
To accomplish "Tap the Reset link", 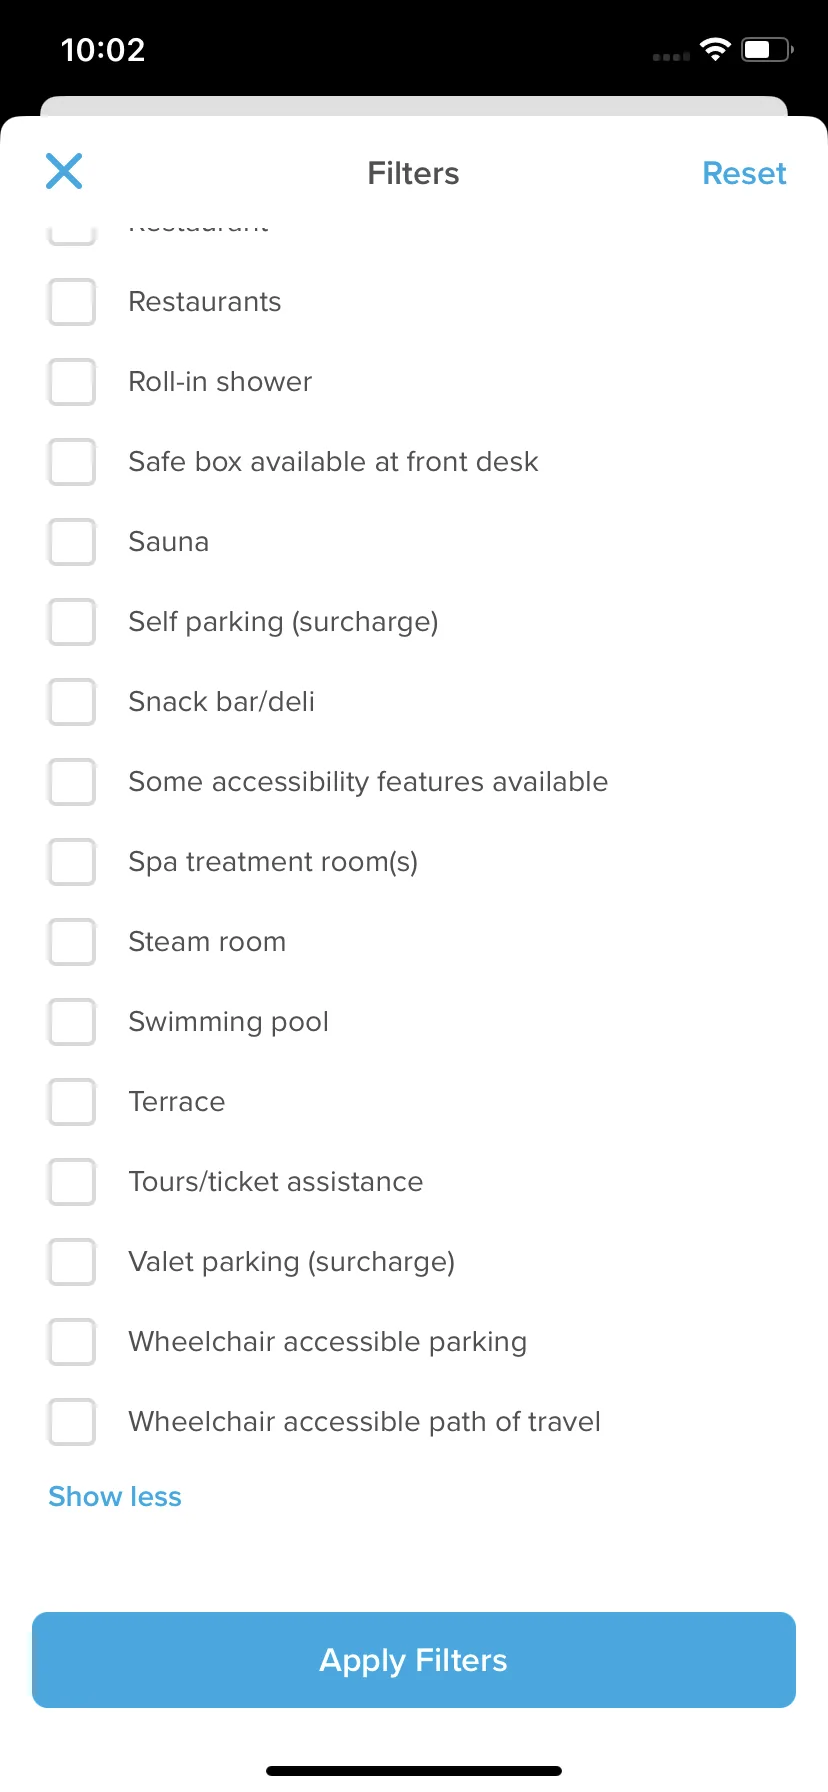I will coord(744,173).
